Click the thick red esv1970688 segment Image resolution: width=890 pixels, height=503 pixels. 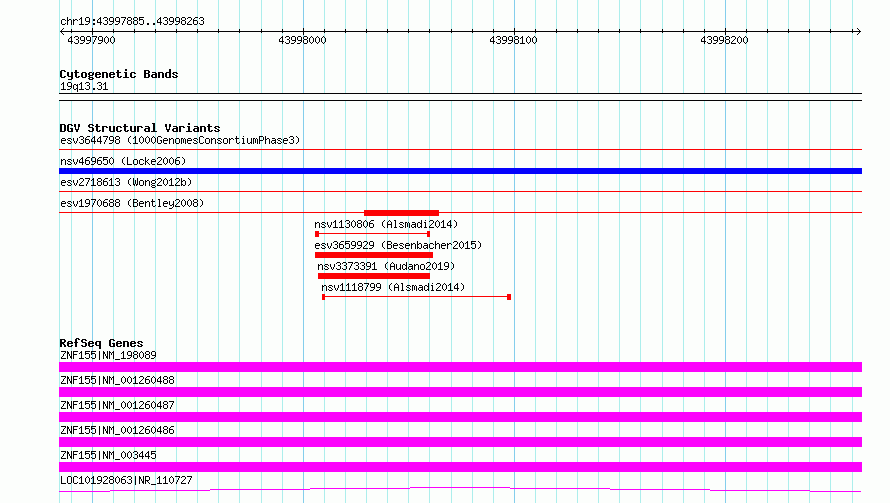(x=401, y=213)
